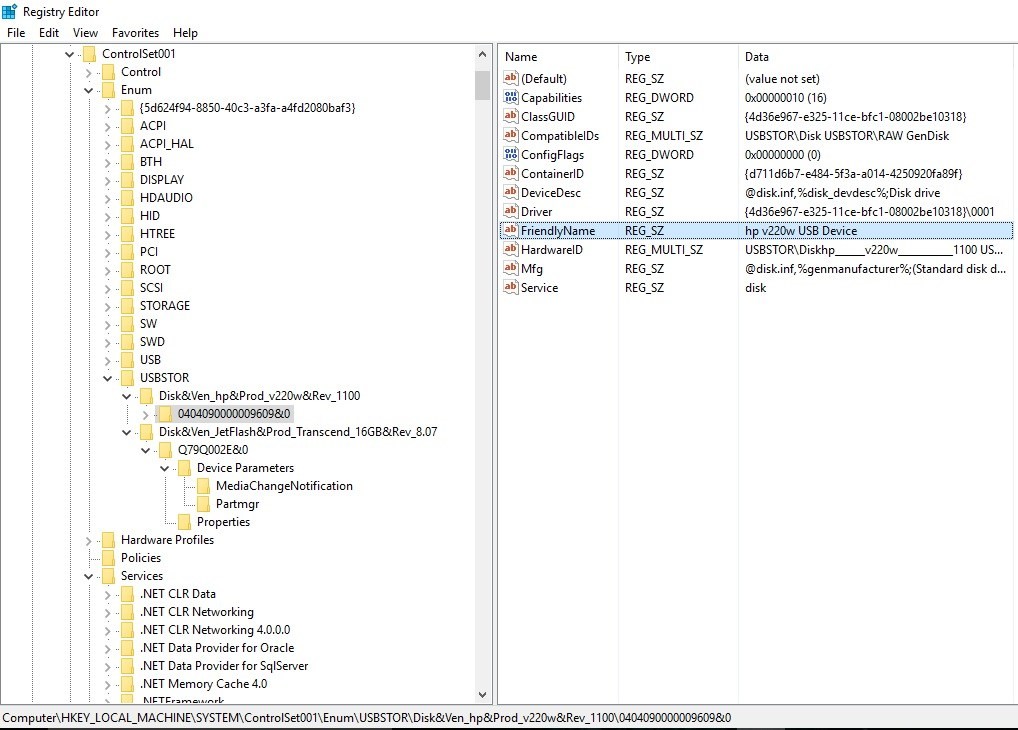Image resolution: width=1018 pixels, height=730 pixels.
Task: Select the Partmgr key in tree
Action: (x=237, y=504)
